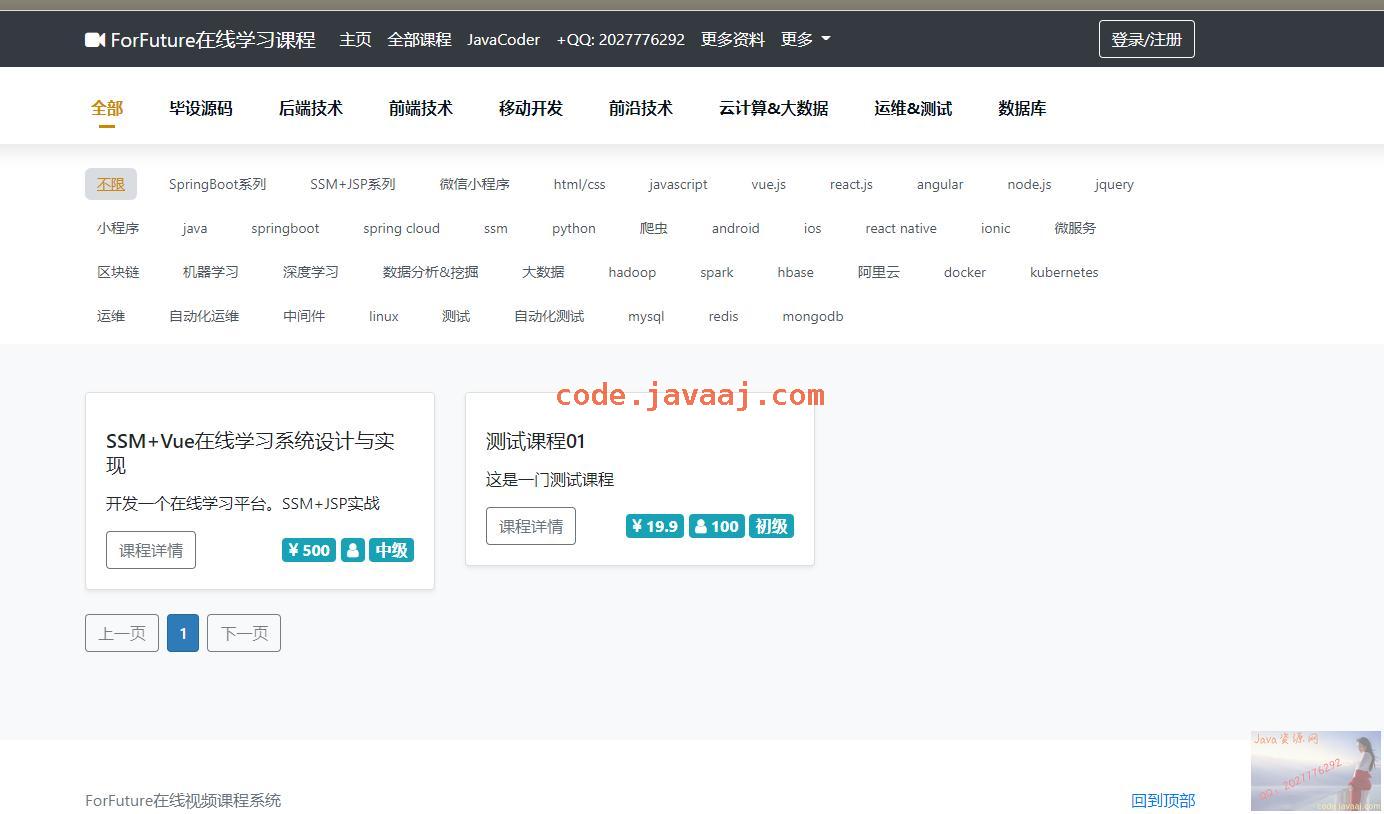Screen dimensions: 1384x814
Task: Click the ForFuture video camera logo icon
Action: coord(95,40)
